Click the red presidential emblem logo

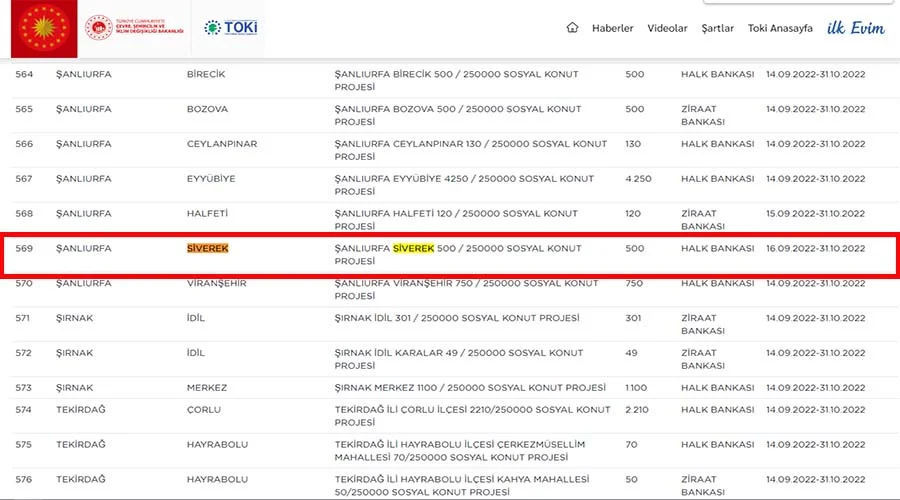pyautogui.click(x=44, y=28)
